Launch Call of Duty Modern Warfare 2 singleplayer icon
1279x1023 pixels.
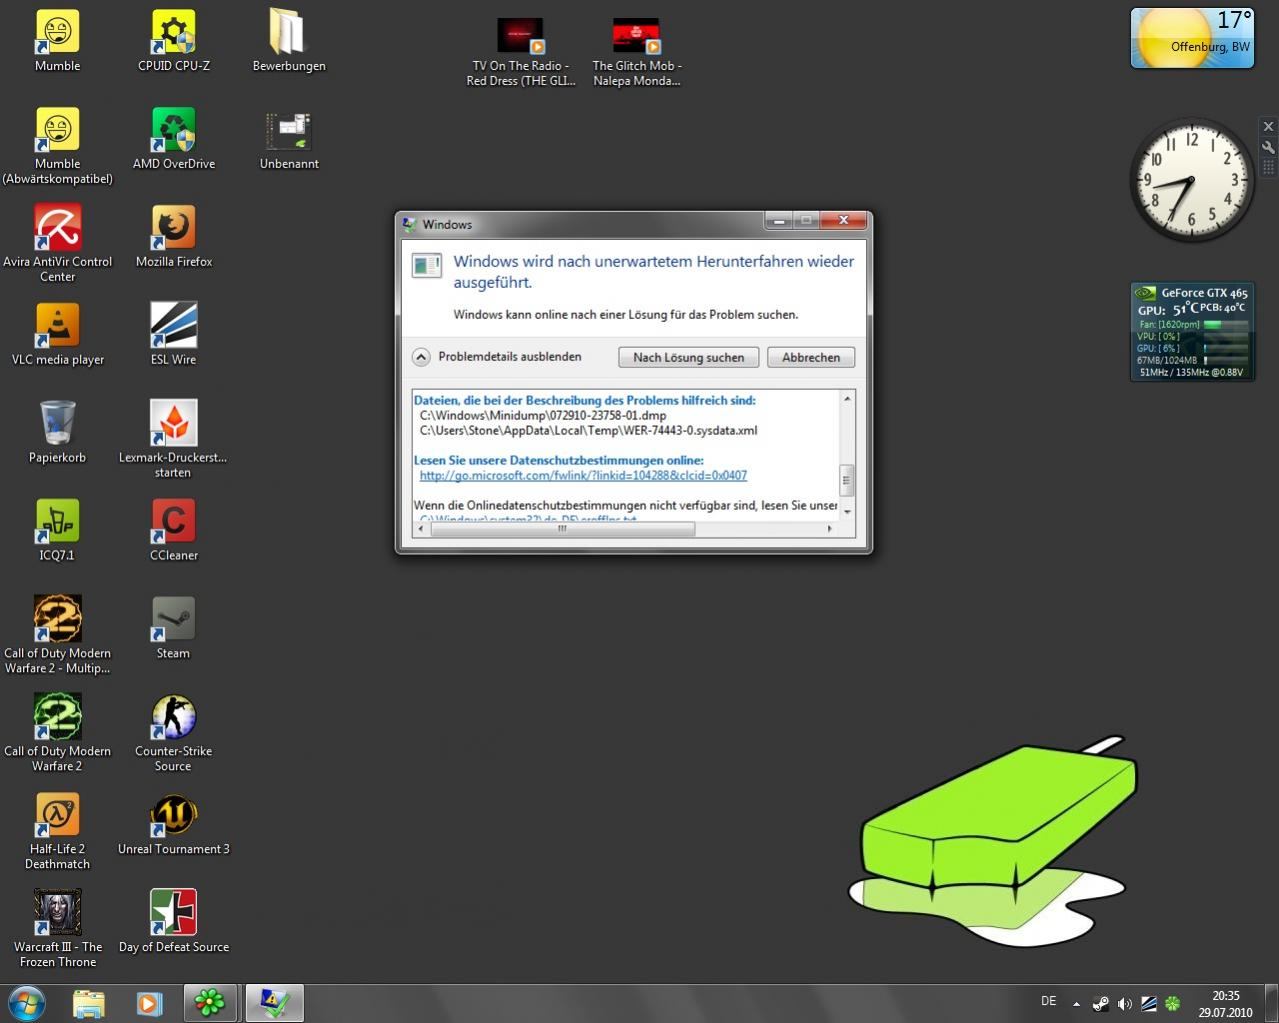coord(57,734)
